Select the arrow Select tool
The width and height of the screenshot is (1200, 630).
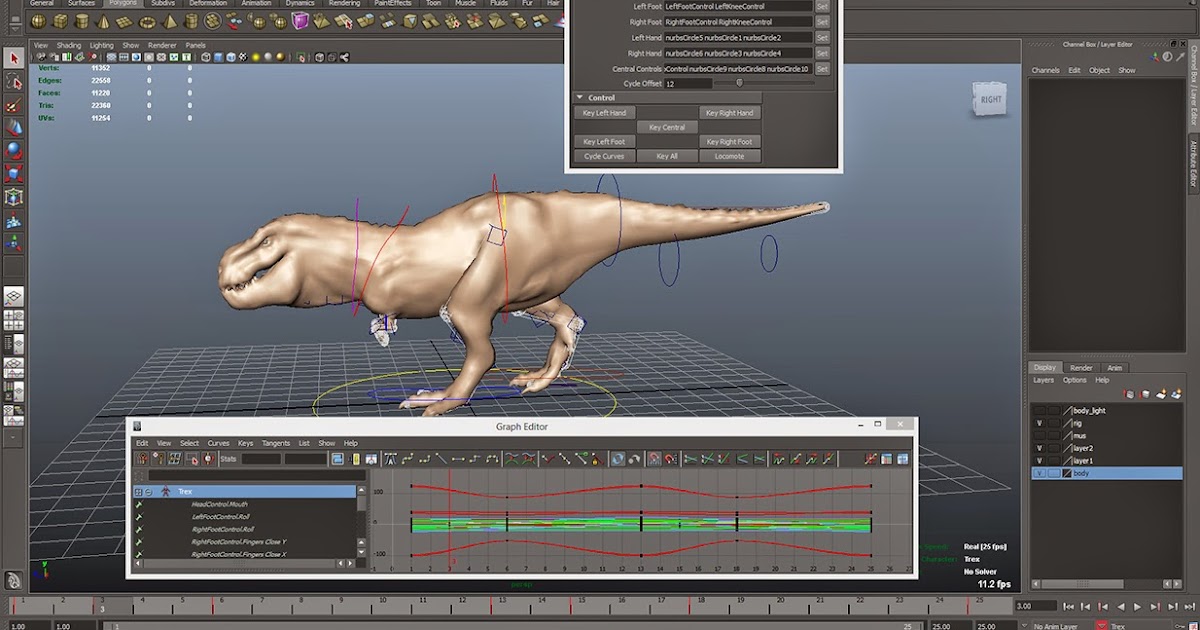(x=14, y=59)
